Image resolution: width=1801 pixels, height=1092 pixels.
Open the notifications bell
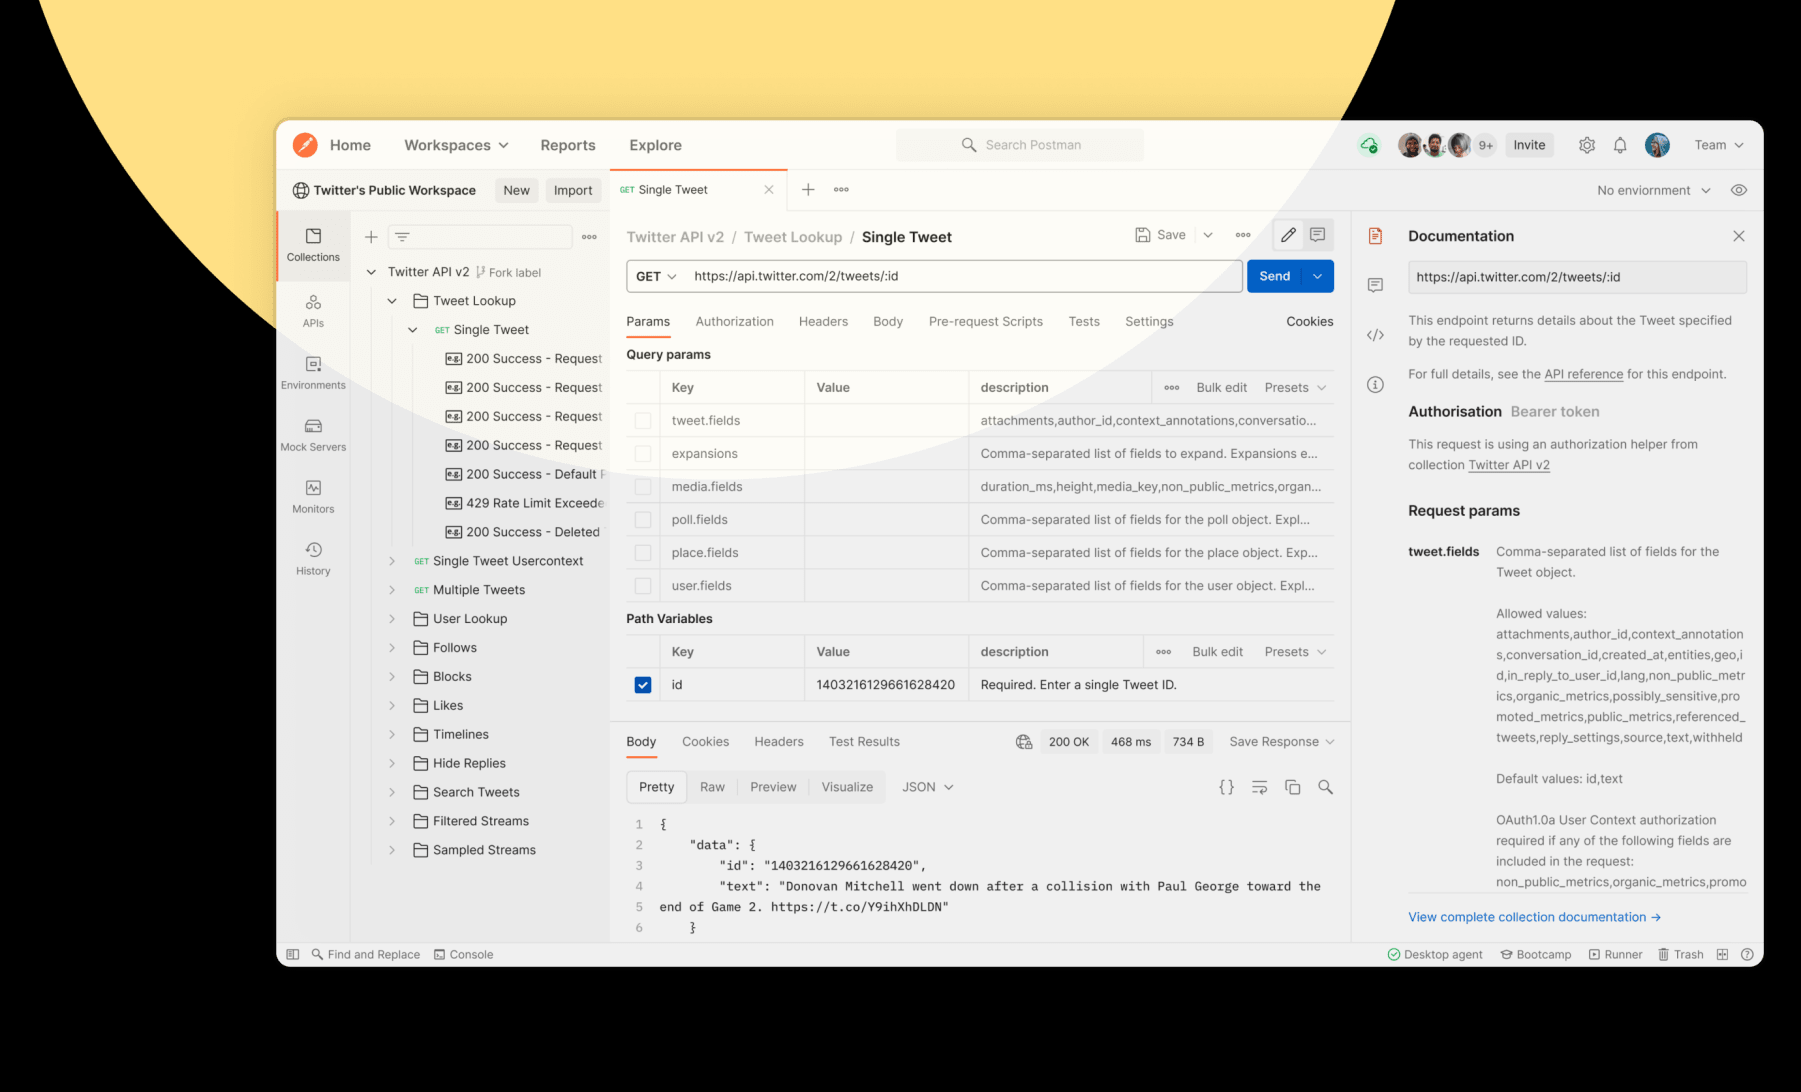1620,145
